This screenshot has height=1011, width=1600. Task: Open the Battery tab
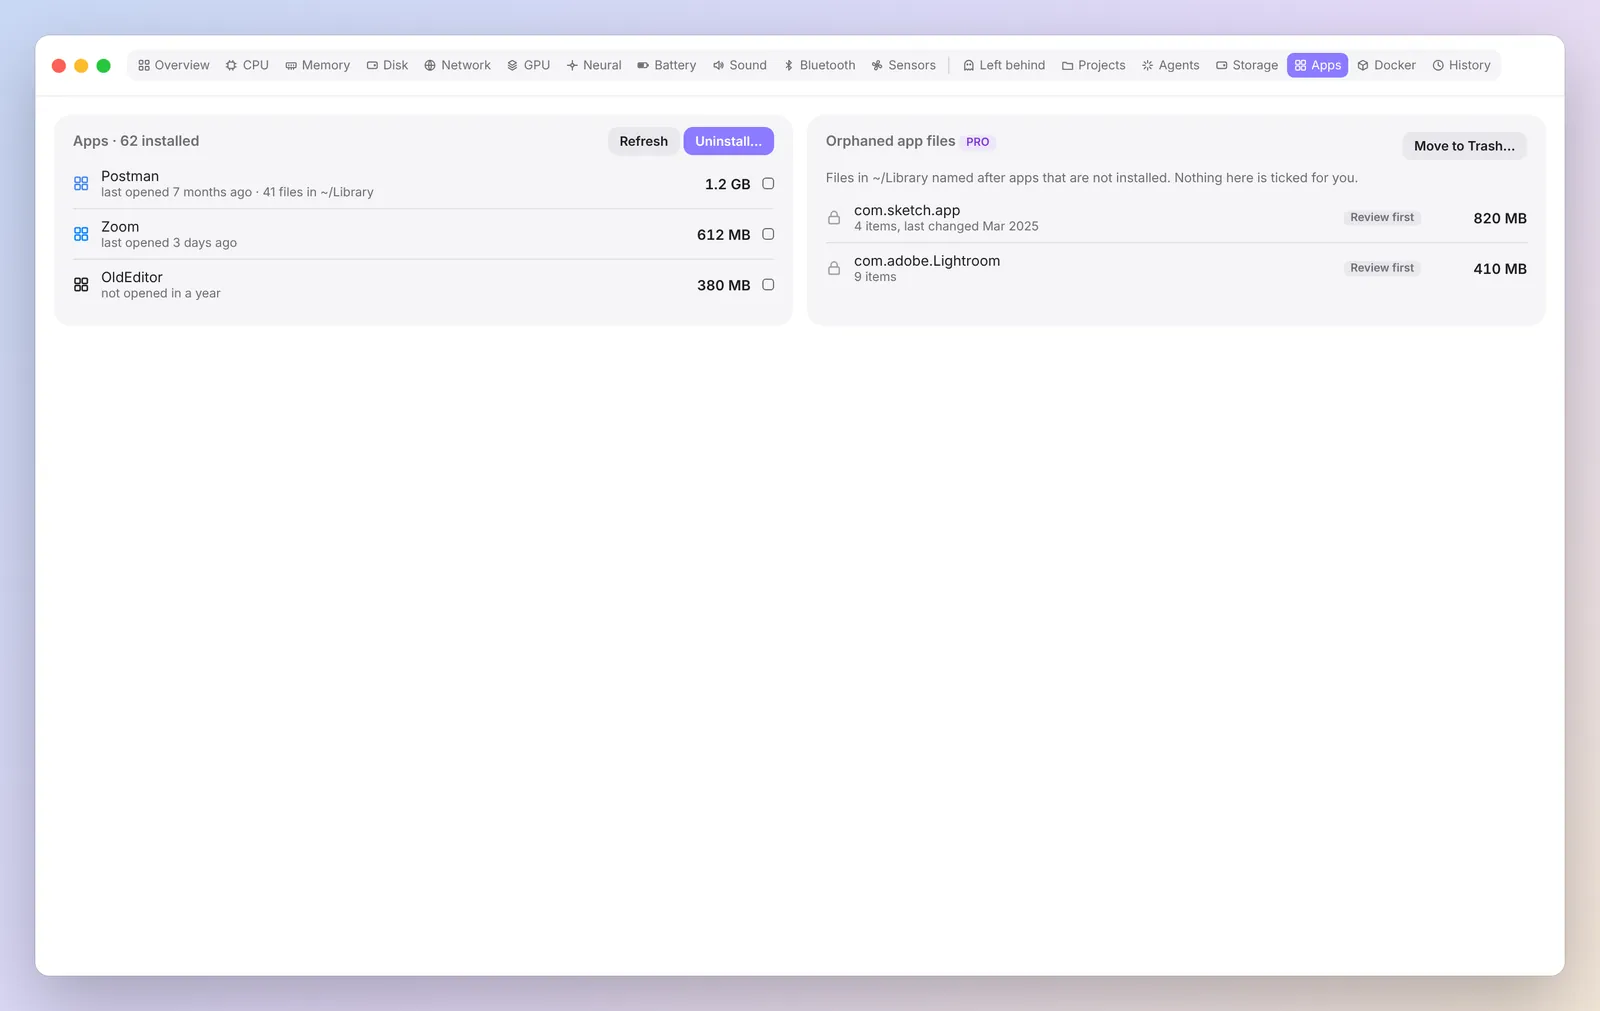pyautogui.click(x=667, y=65)
